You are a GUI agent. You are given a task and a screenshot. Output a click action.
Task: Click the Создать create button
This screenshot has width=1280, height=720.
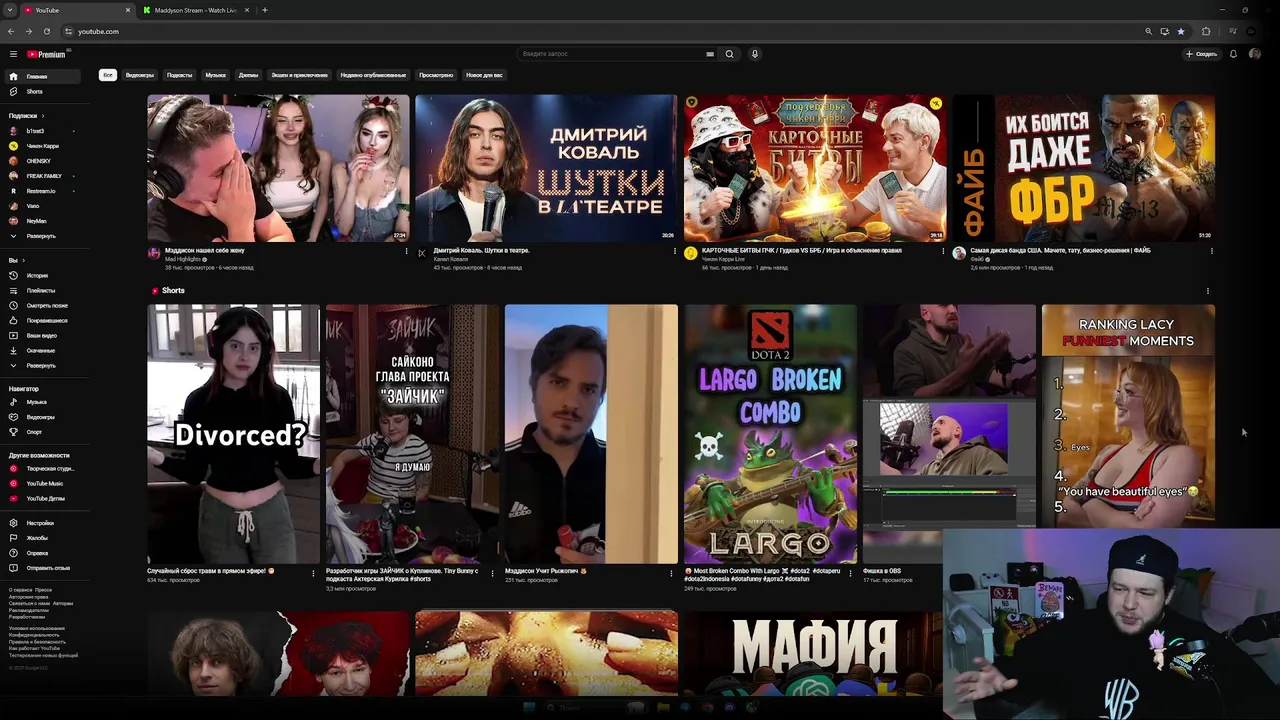(x=1201, y=54)
